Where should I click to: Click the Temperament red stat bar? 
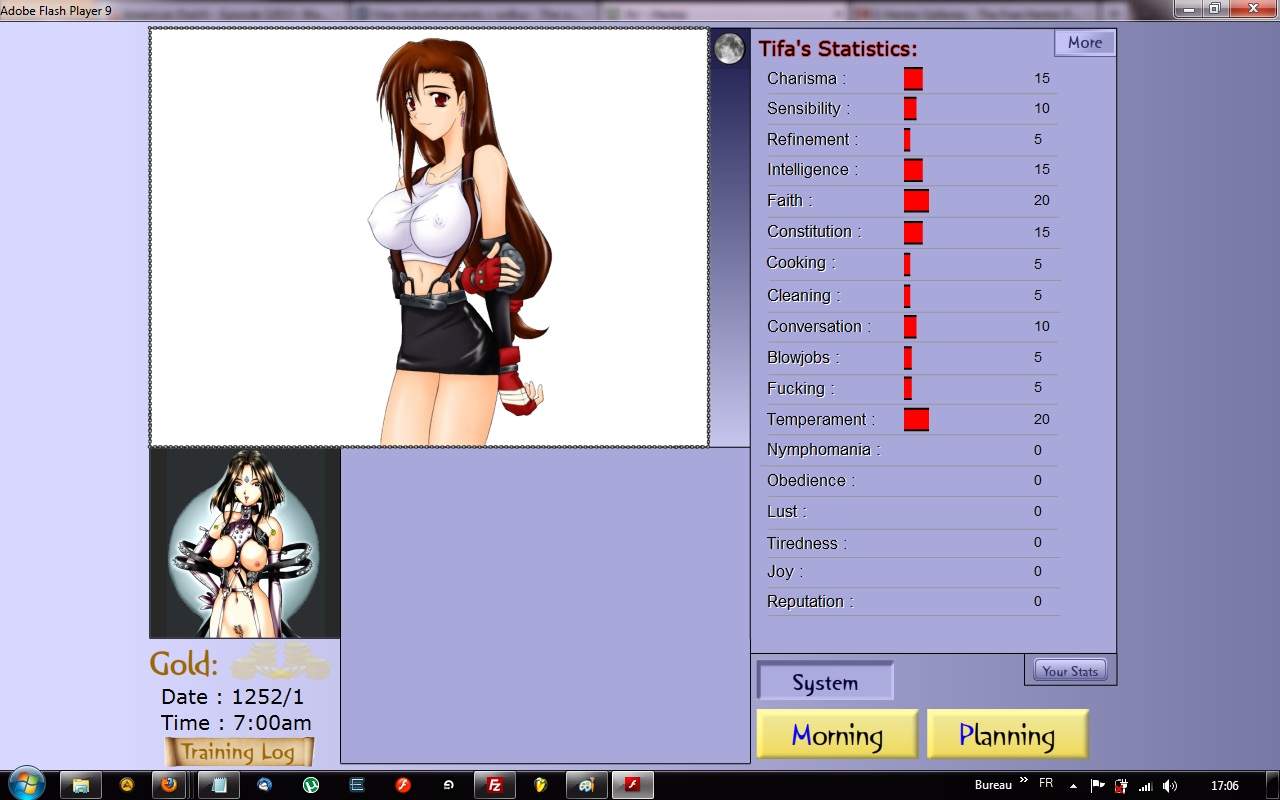[916, 419]
